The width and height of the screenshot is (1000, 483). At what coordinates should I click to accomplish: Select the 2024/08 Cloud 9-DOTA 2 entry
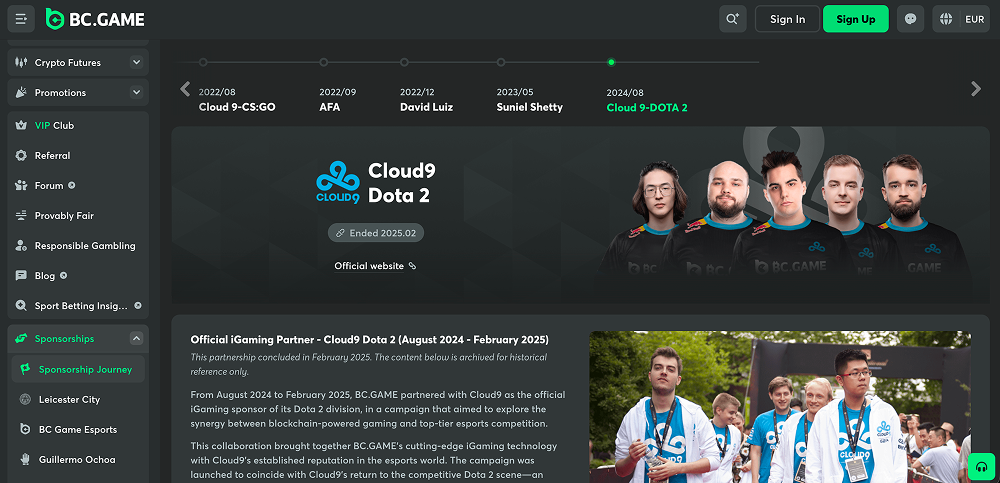point(647,100)
